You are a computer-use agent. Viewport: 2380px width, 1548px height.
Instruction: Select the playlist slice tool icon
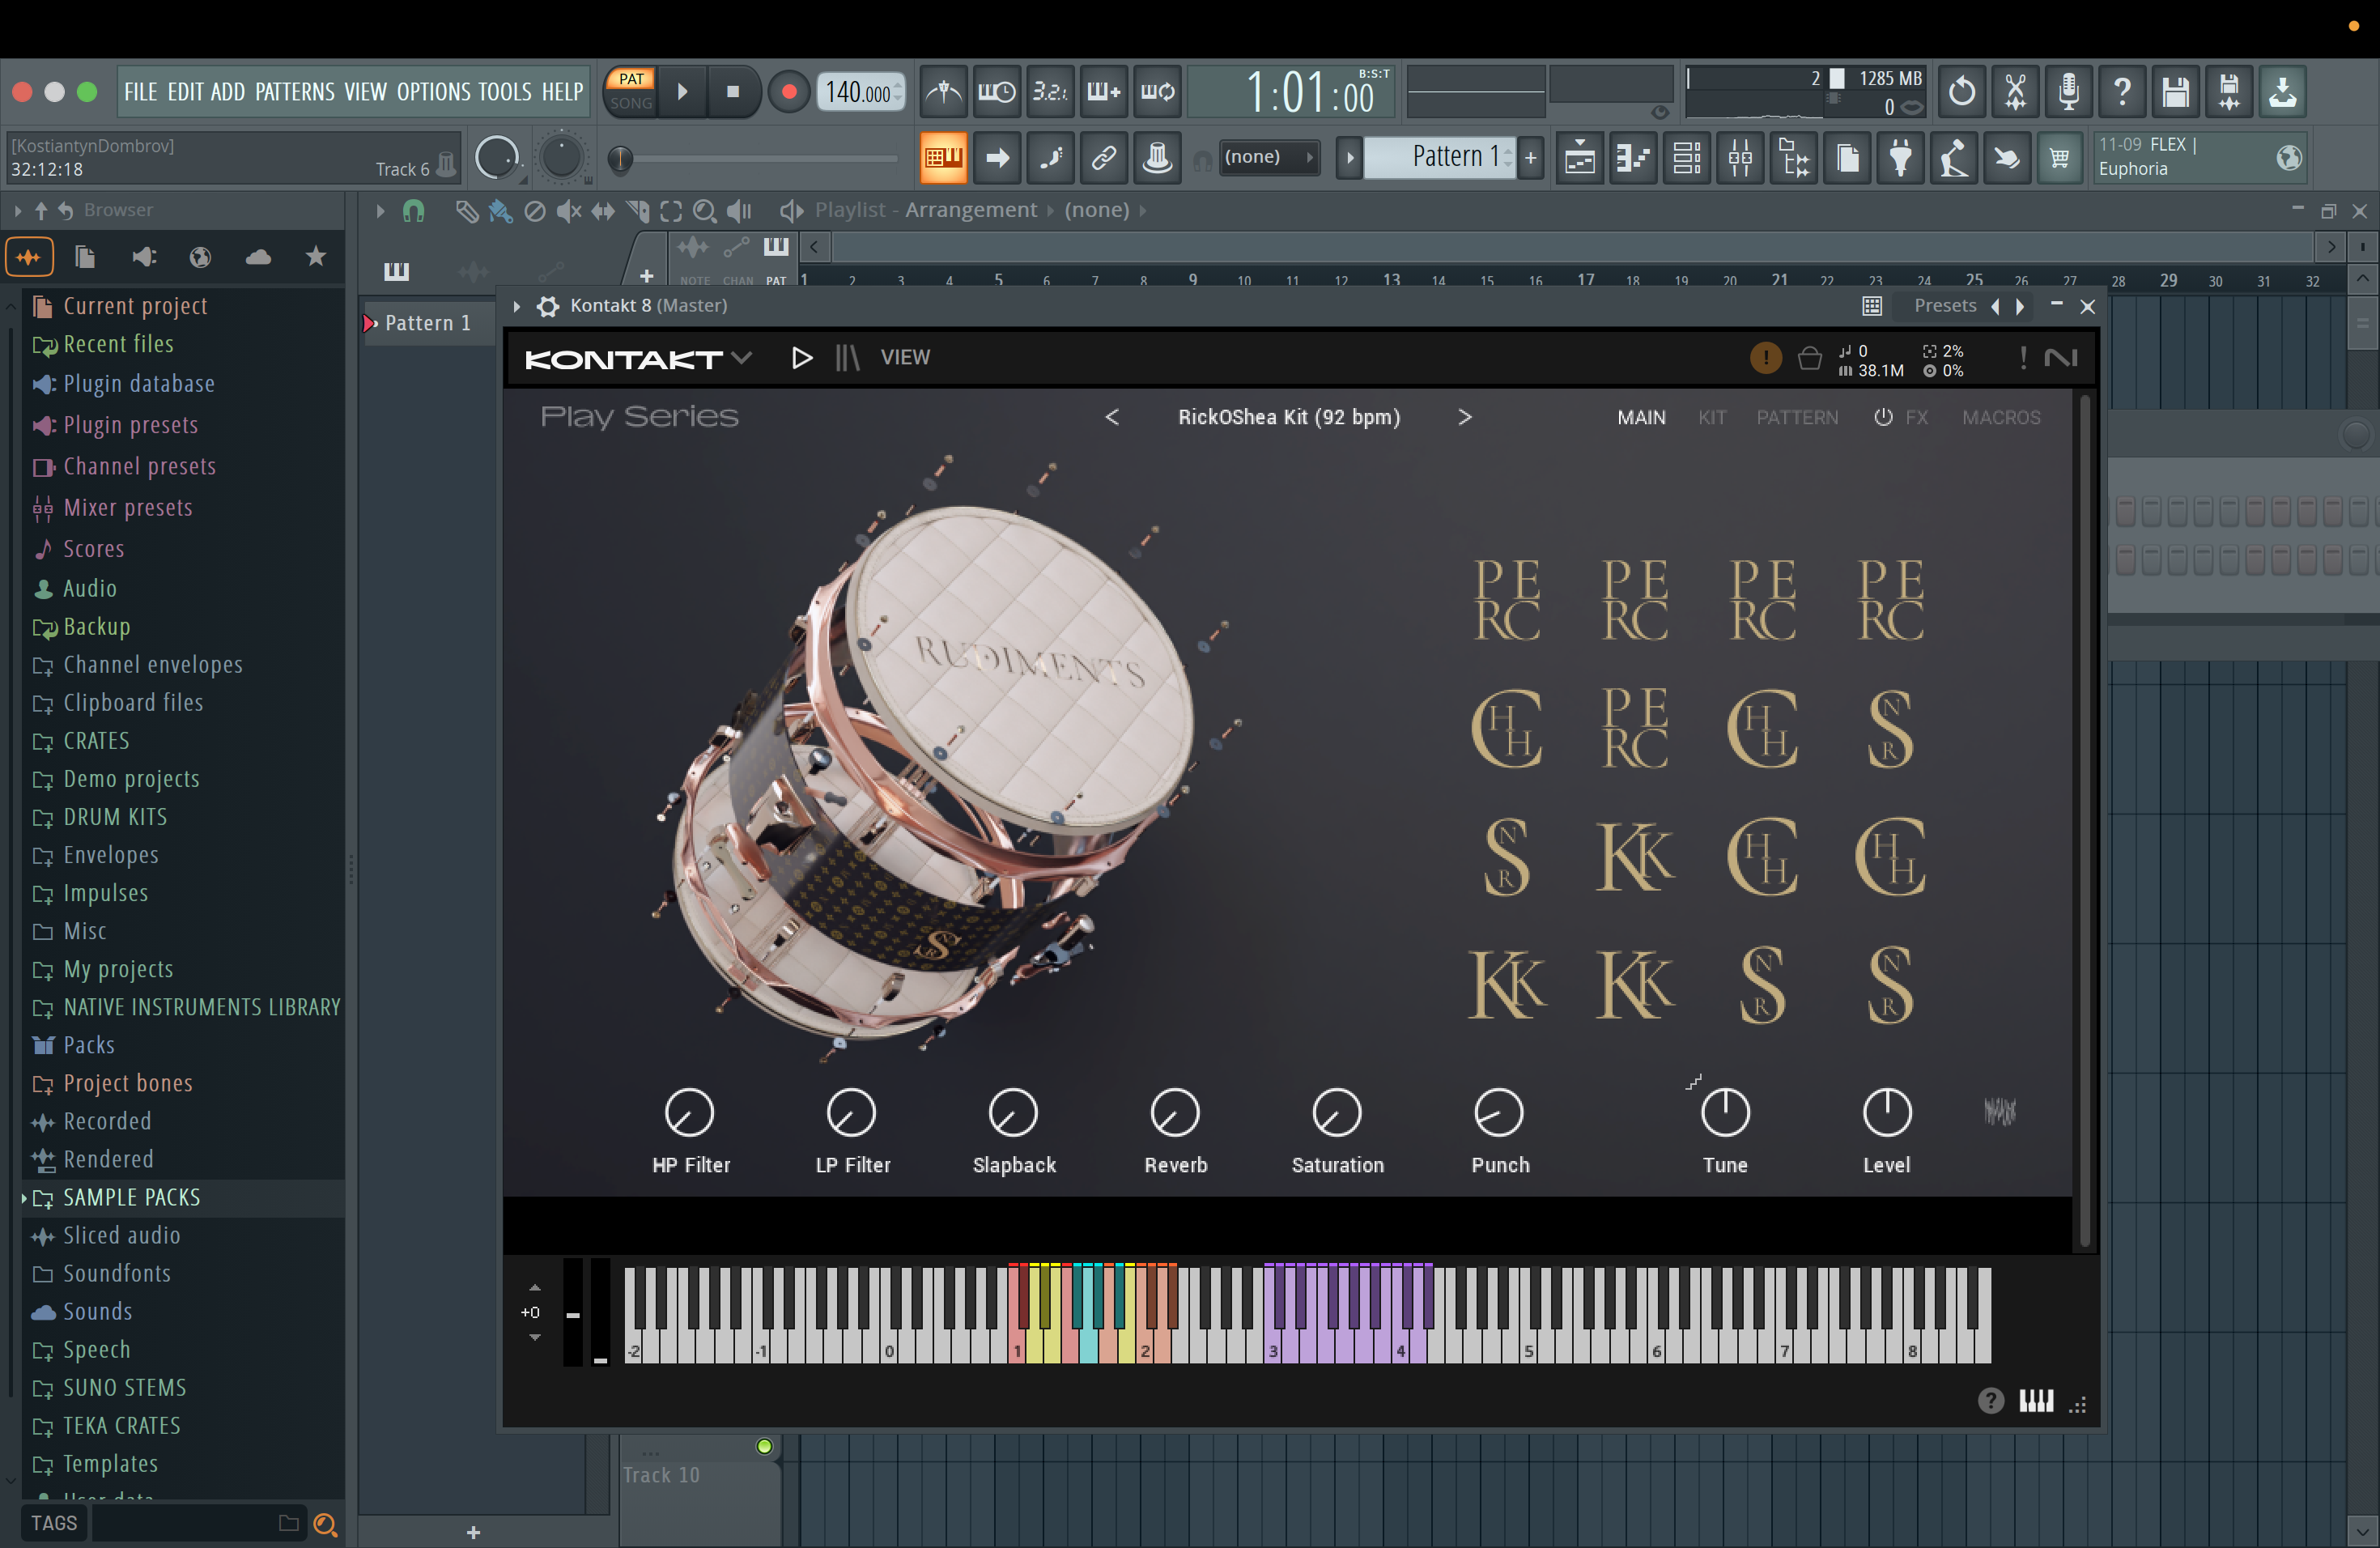636,211
